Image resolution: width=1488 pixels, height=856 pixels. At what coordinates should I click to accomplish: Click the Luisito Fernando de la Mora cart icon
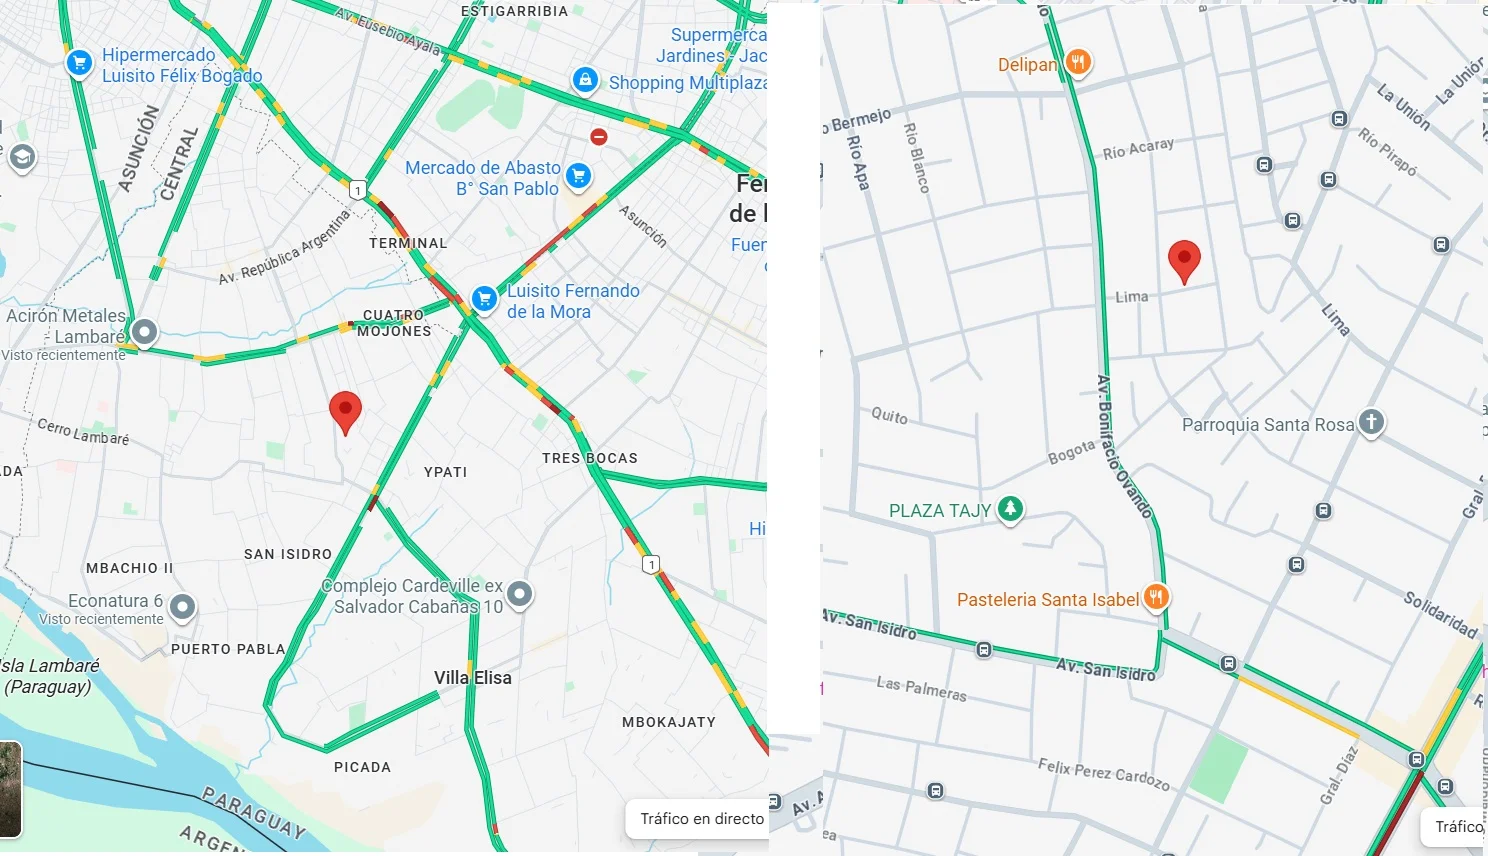[485, 299]
